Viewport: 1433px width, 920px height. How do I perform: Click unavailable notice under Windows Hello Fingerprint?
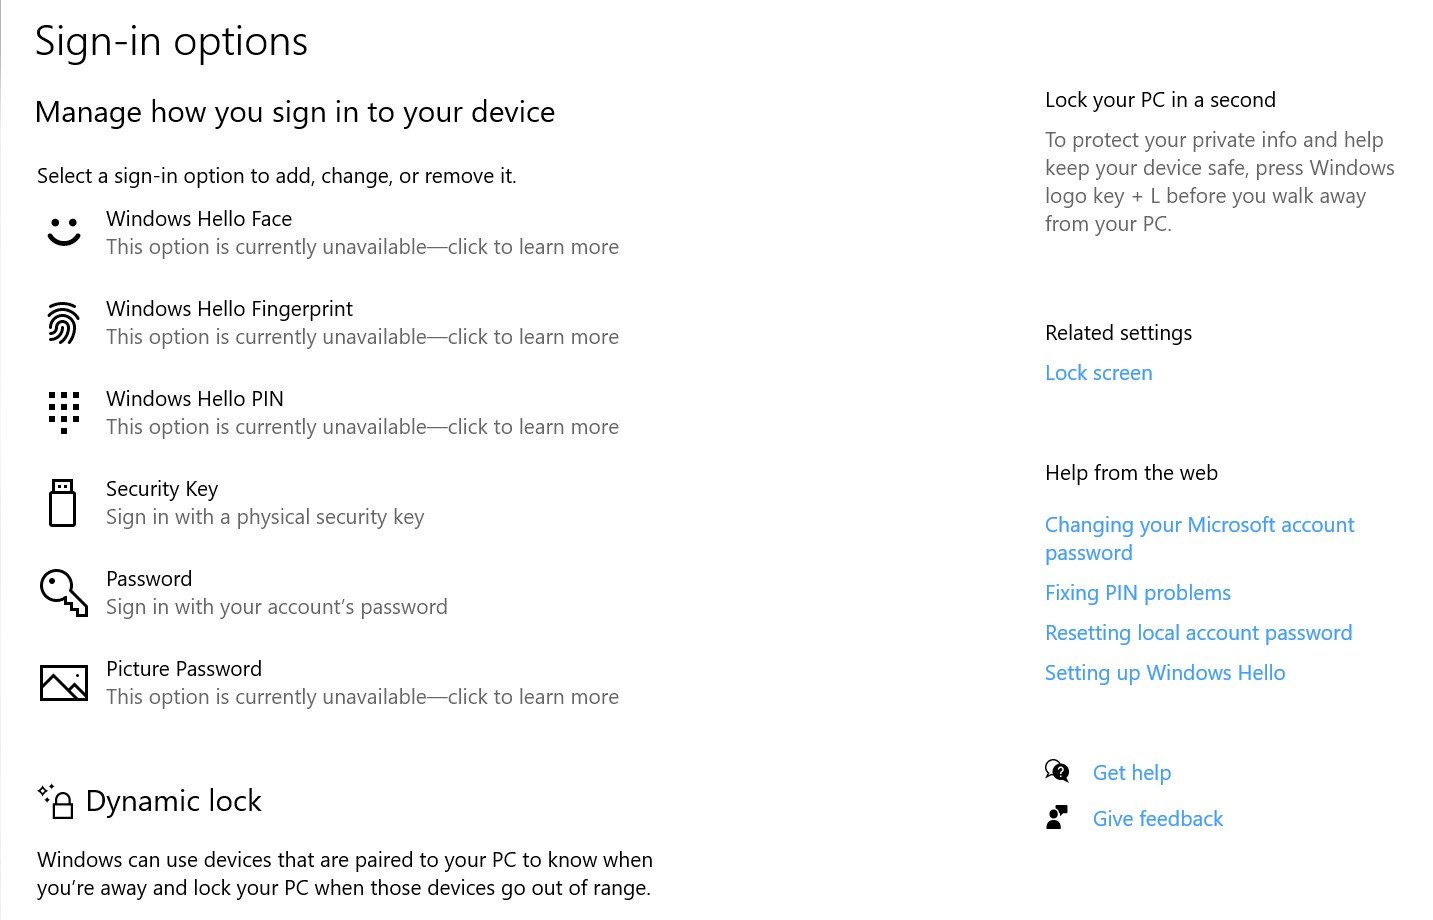point(362,337)
